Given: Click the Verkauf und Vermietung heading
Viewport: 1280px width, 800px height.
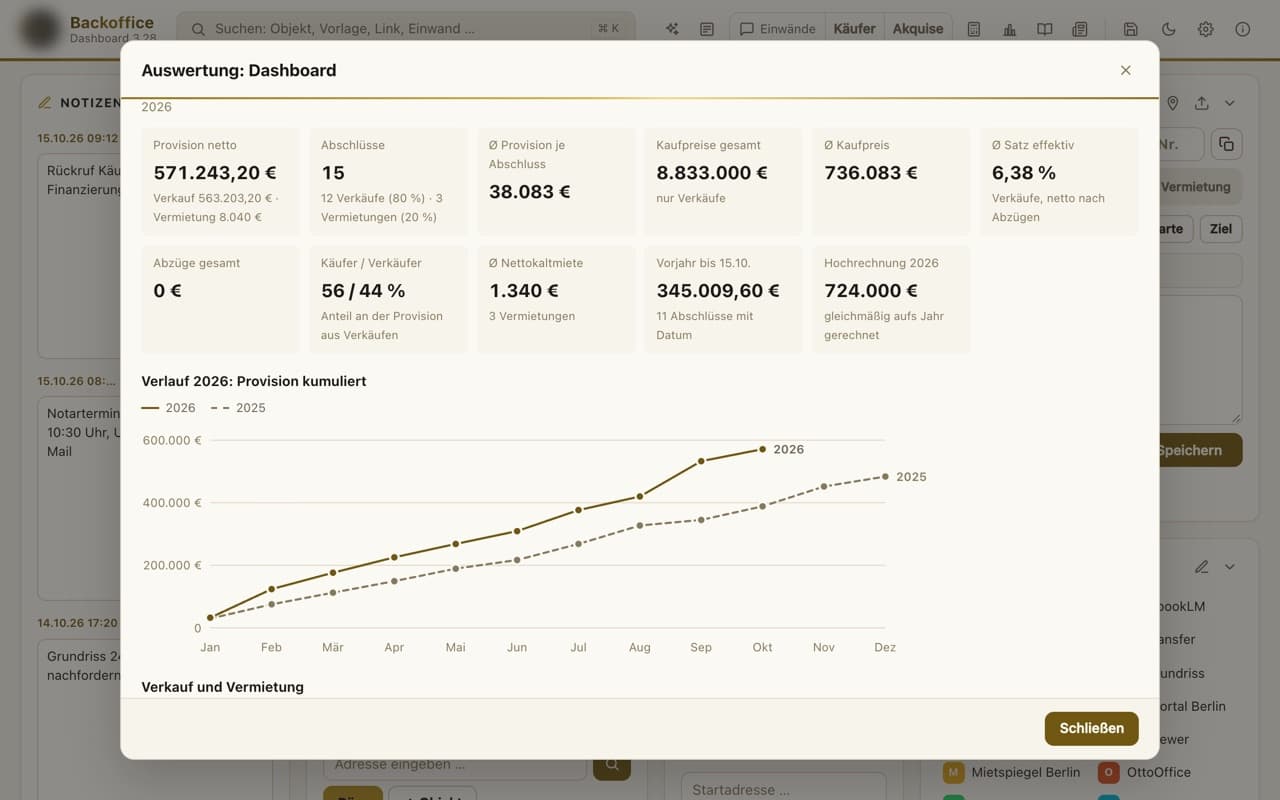Looking at the screenshot, I should point(223,687).
